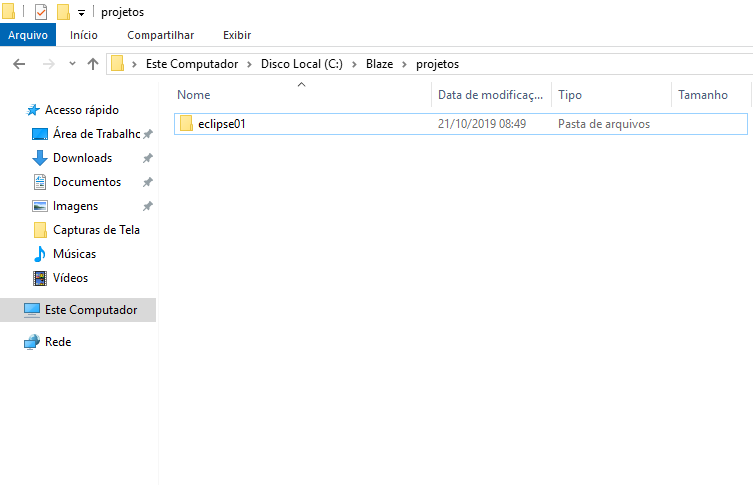Screen dimensions: 753x485
Task: Select the eclipse01 folder name
Action: (x=222, y=124)
